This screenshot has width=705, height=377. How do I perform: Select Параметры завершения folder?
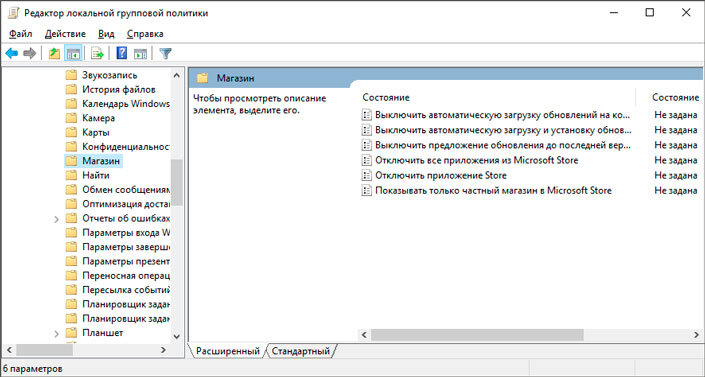tap(126, 247)
